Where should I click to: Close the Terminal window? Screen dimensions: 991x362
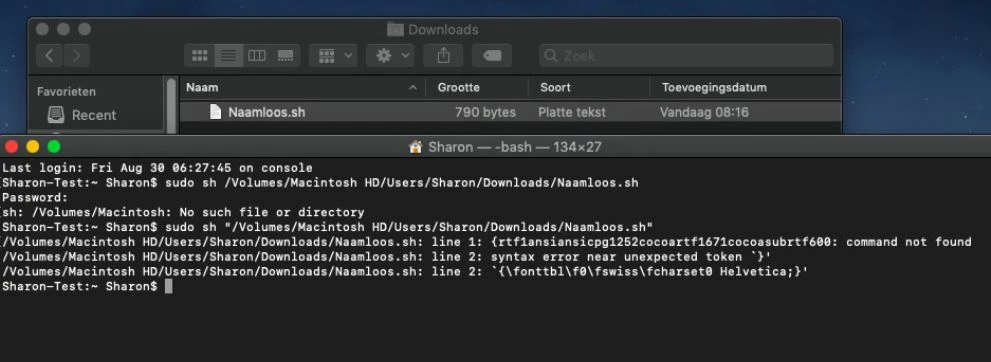click(11, 147)
